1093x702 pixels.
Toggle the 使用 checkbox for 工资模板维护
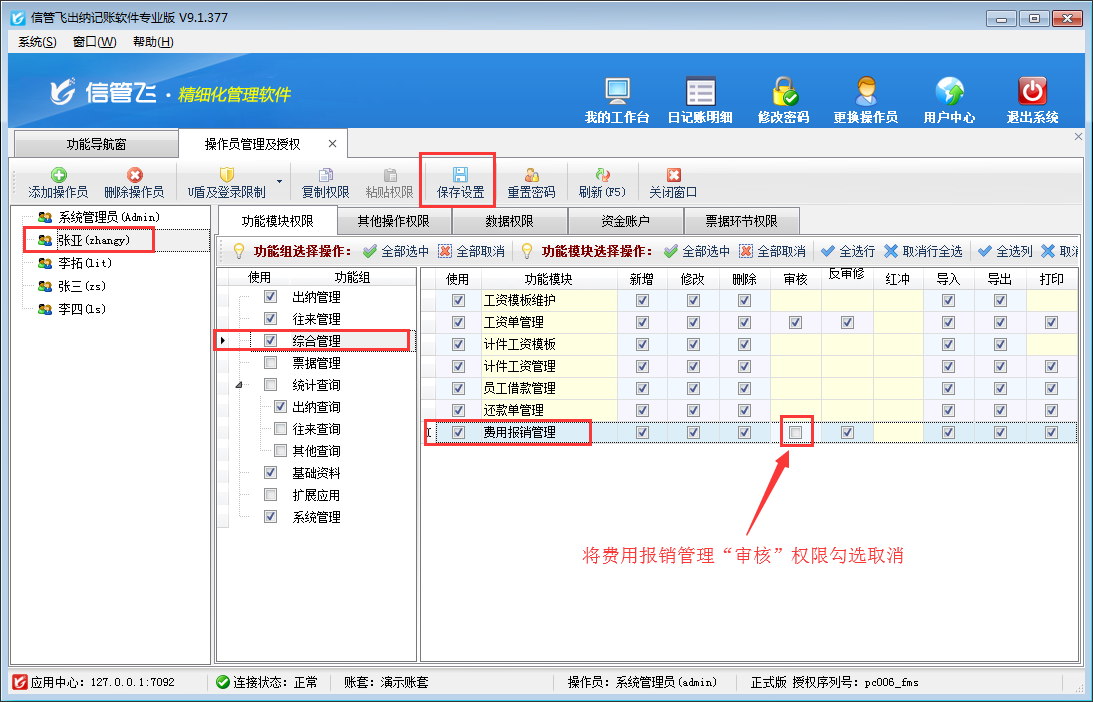(x=458, y=300)
